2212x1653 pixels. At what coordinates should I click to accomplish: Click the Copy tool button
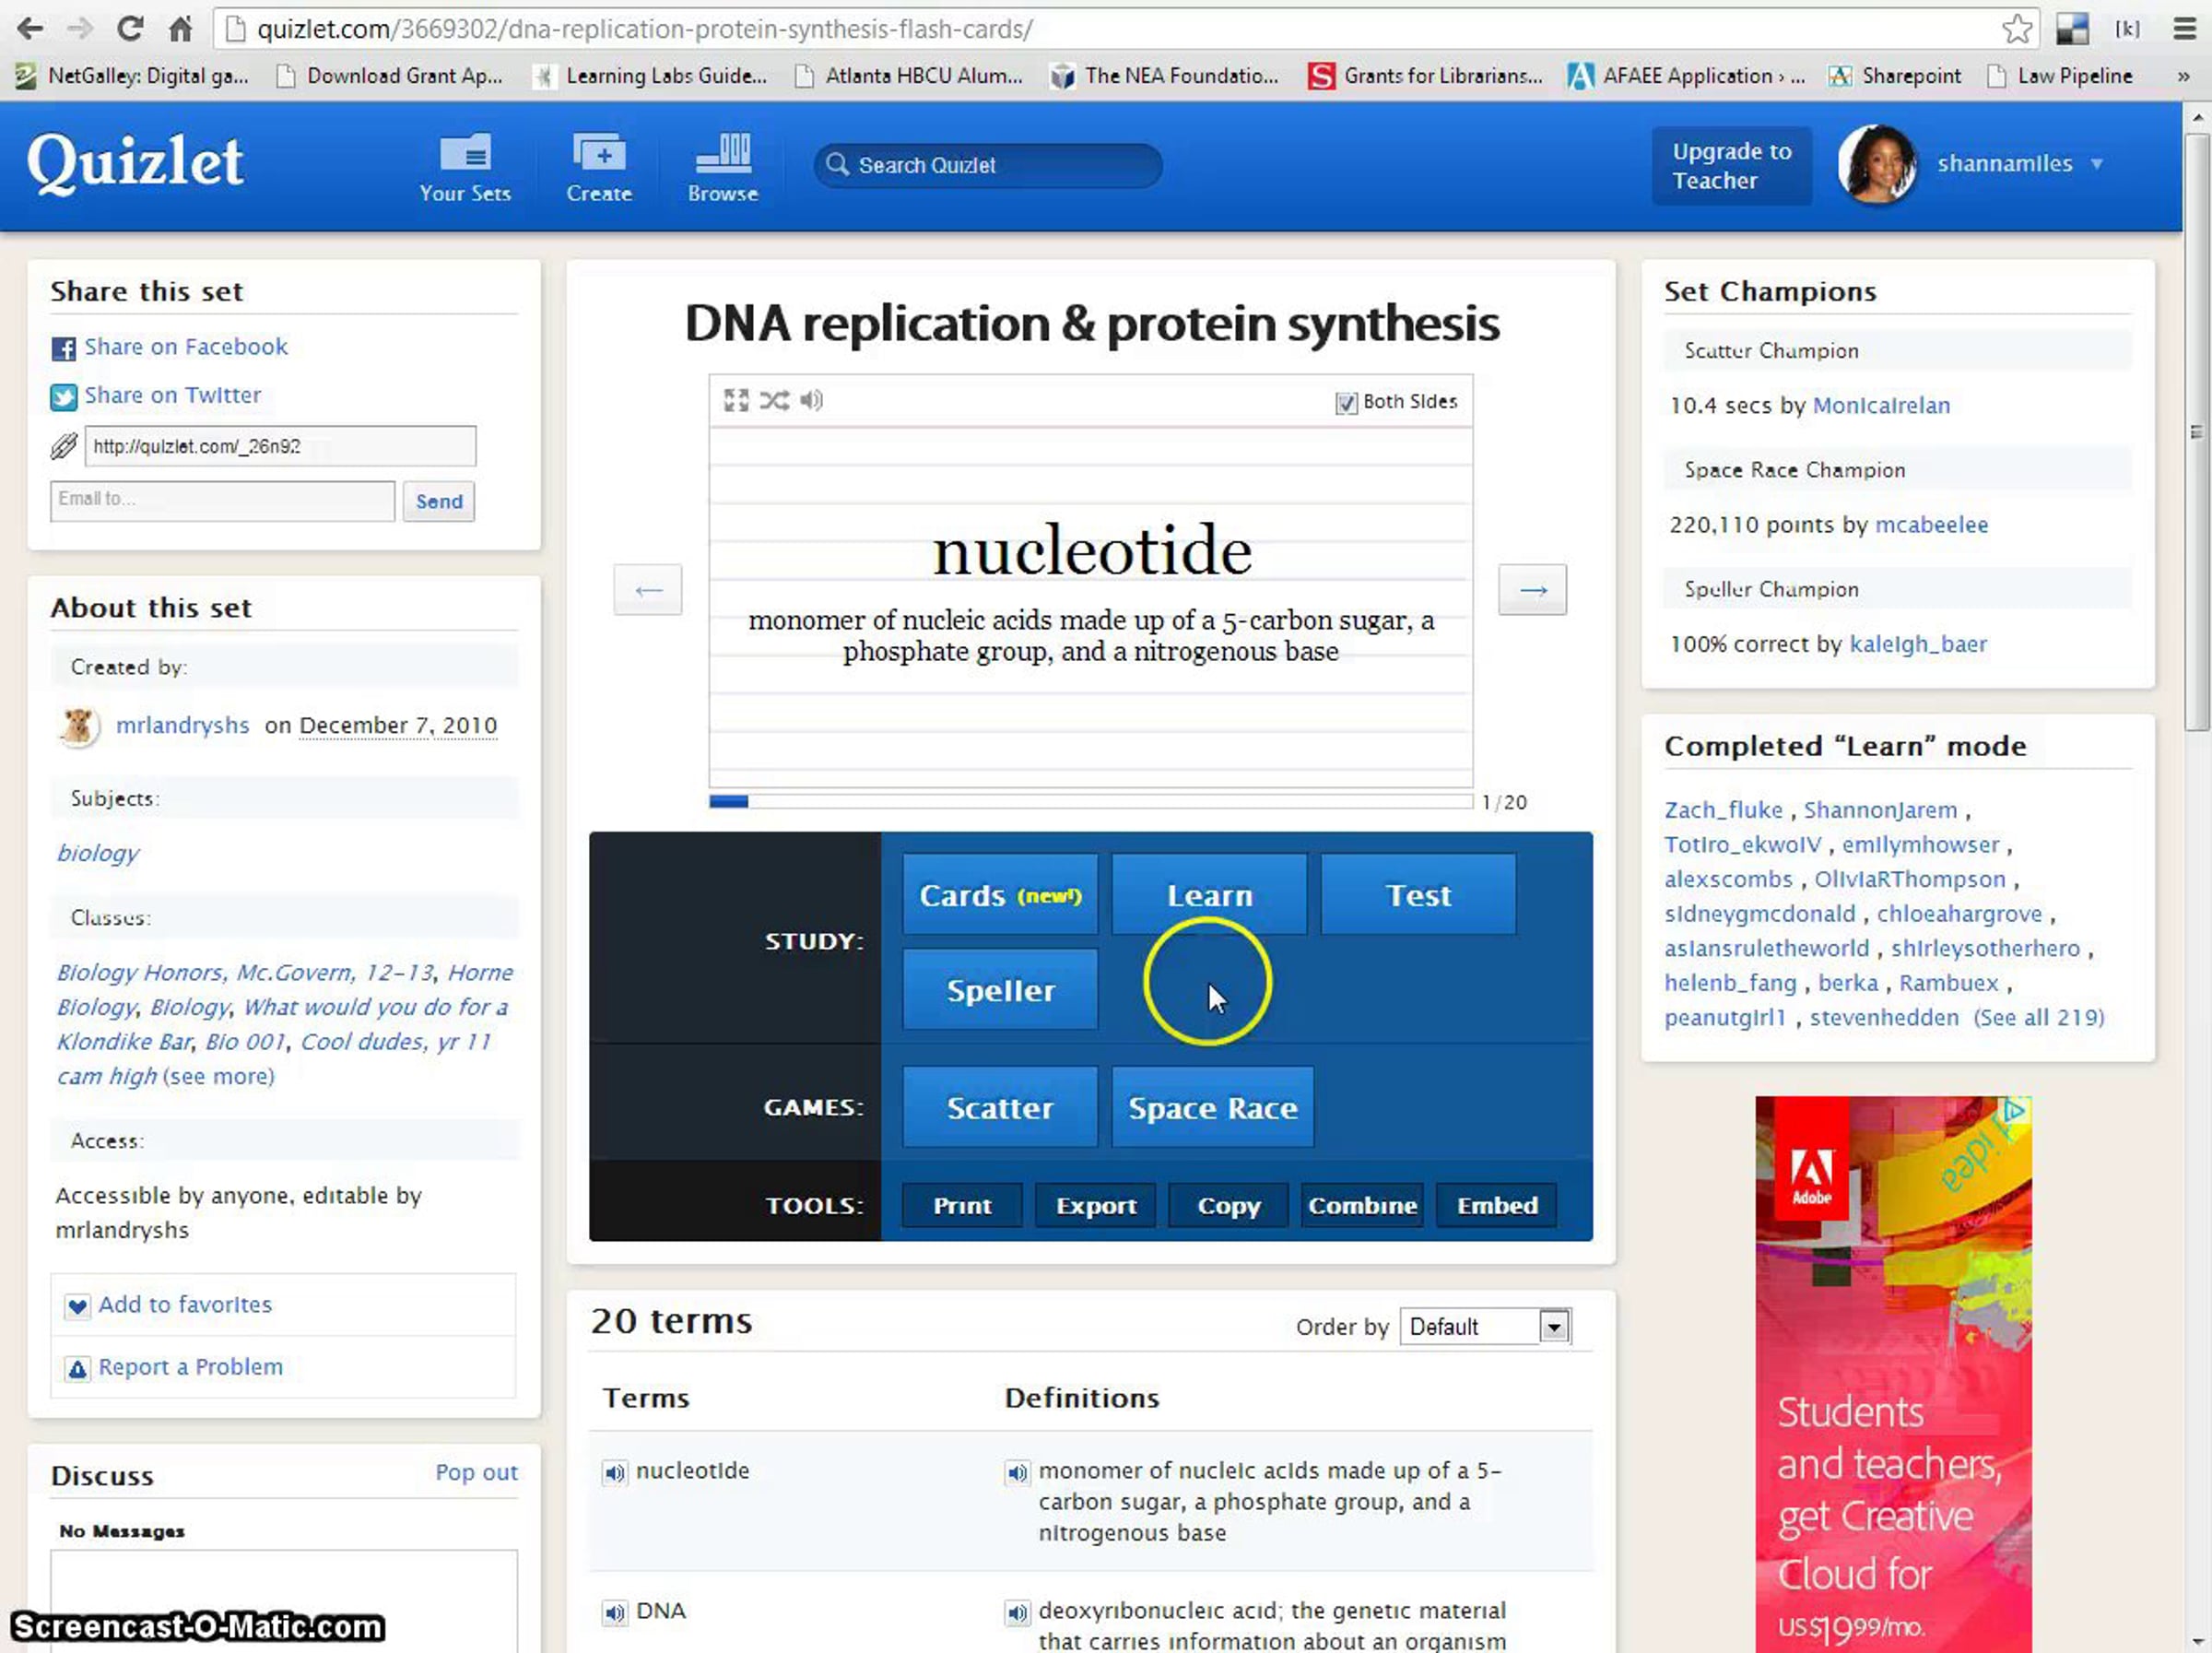point(1229,1205)
